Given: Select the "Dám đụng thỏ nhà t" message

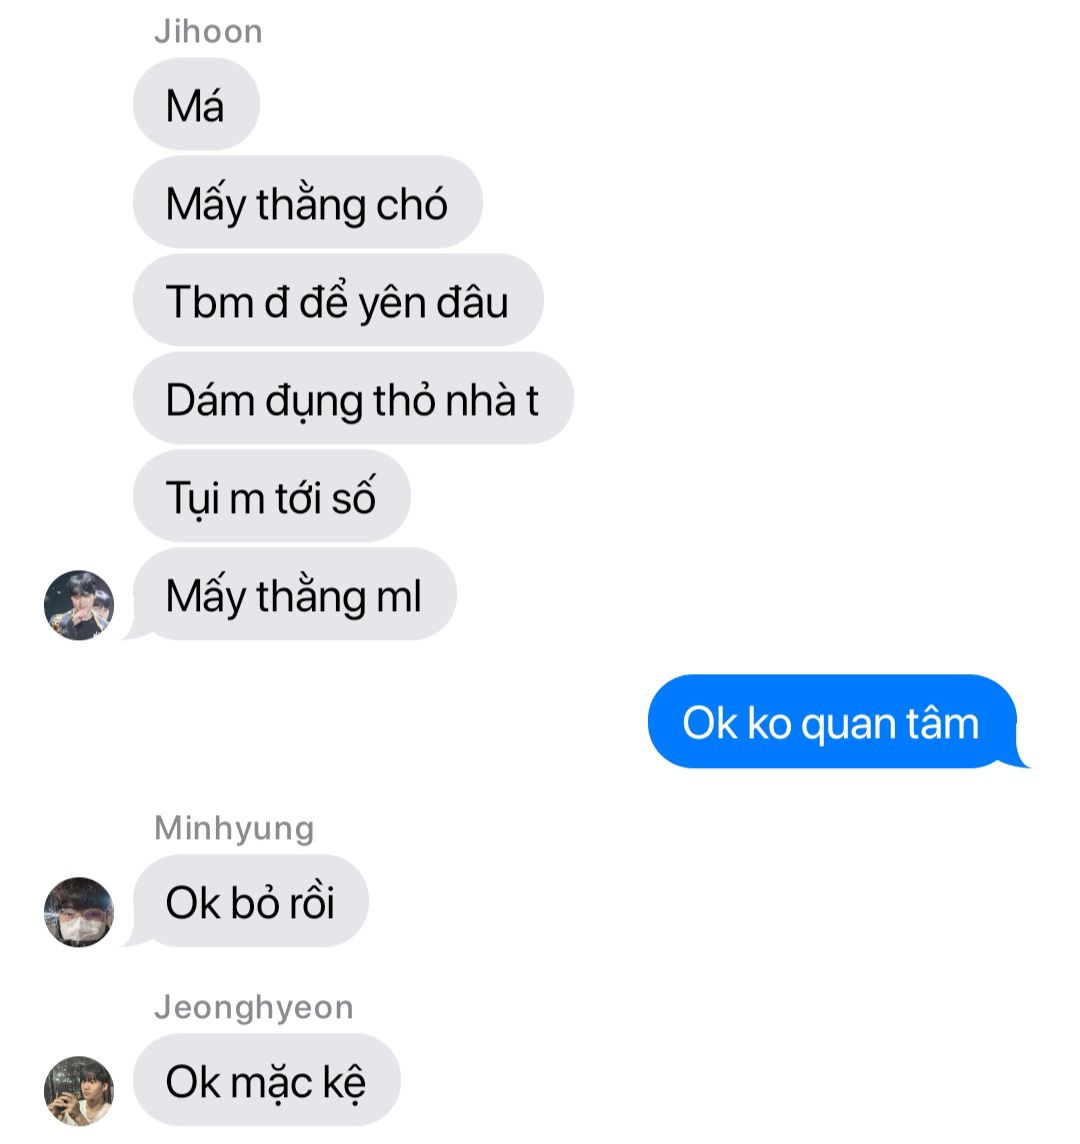Looking at the screenshot, I should pos(353,398).
